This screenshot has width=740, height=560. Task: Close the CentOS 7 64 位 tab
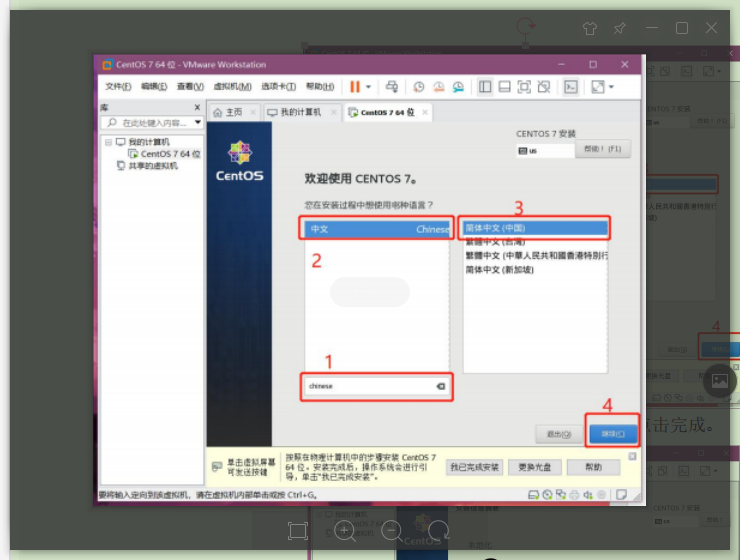[x=425, y=112]
